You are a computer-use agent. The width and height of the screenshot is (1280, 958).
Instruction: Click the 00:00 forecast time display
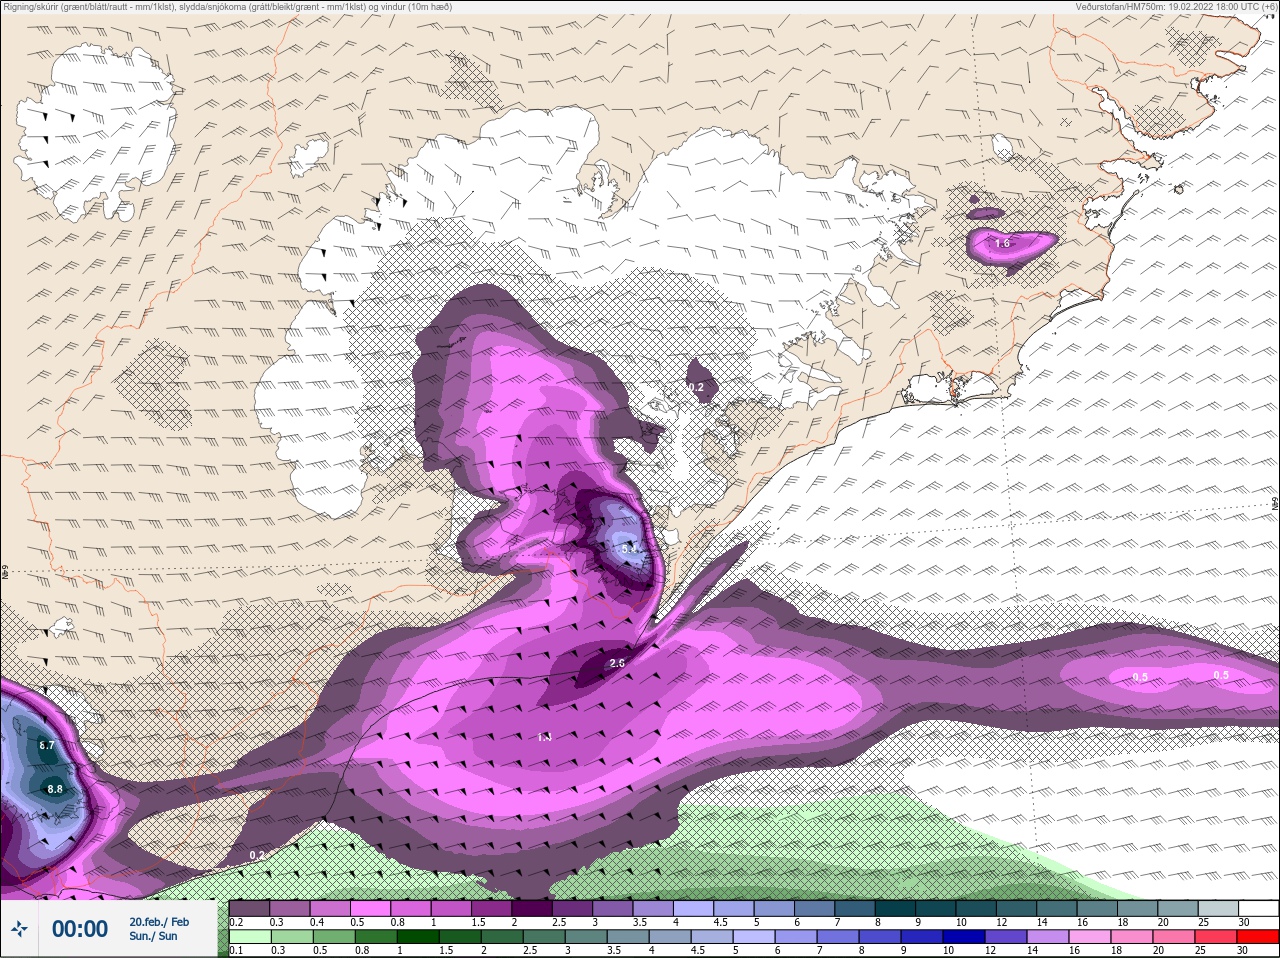pyautogui.click(x=80, y=929)
